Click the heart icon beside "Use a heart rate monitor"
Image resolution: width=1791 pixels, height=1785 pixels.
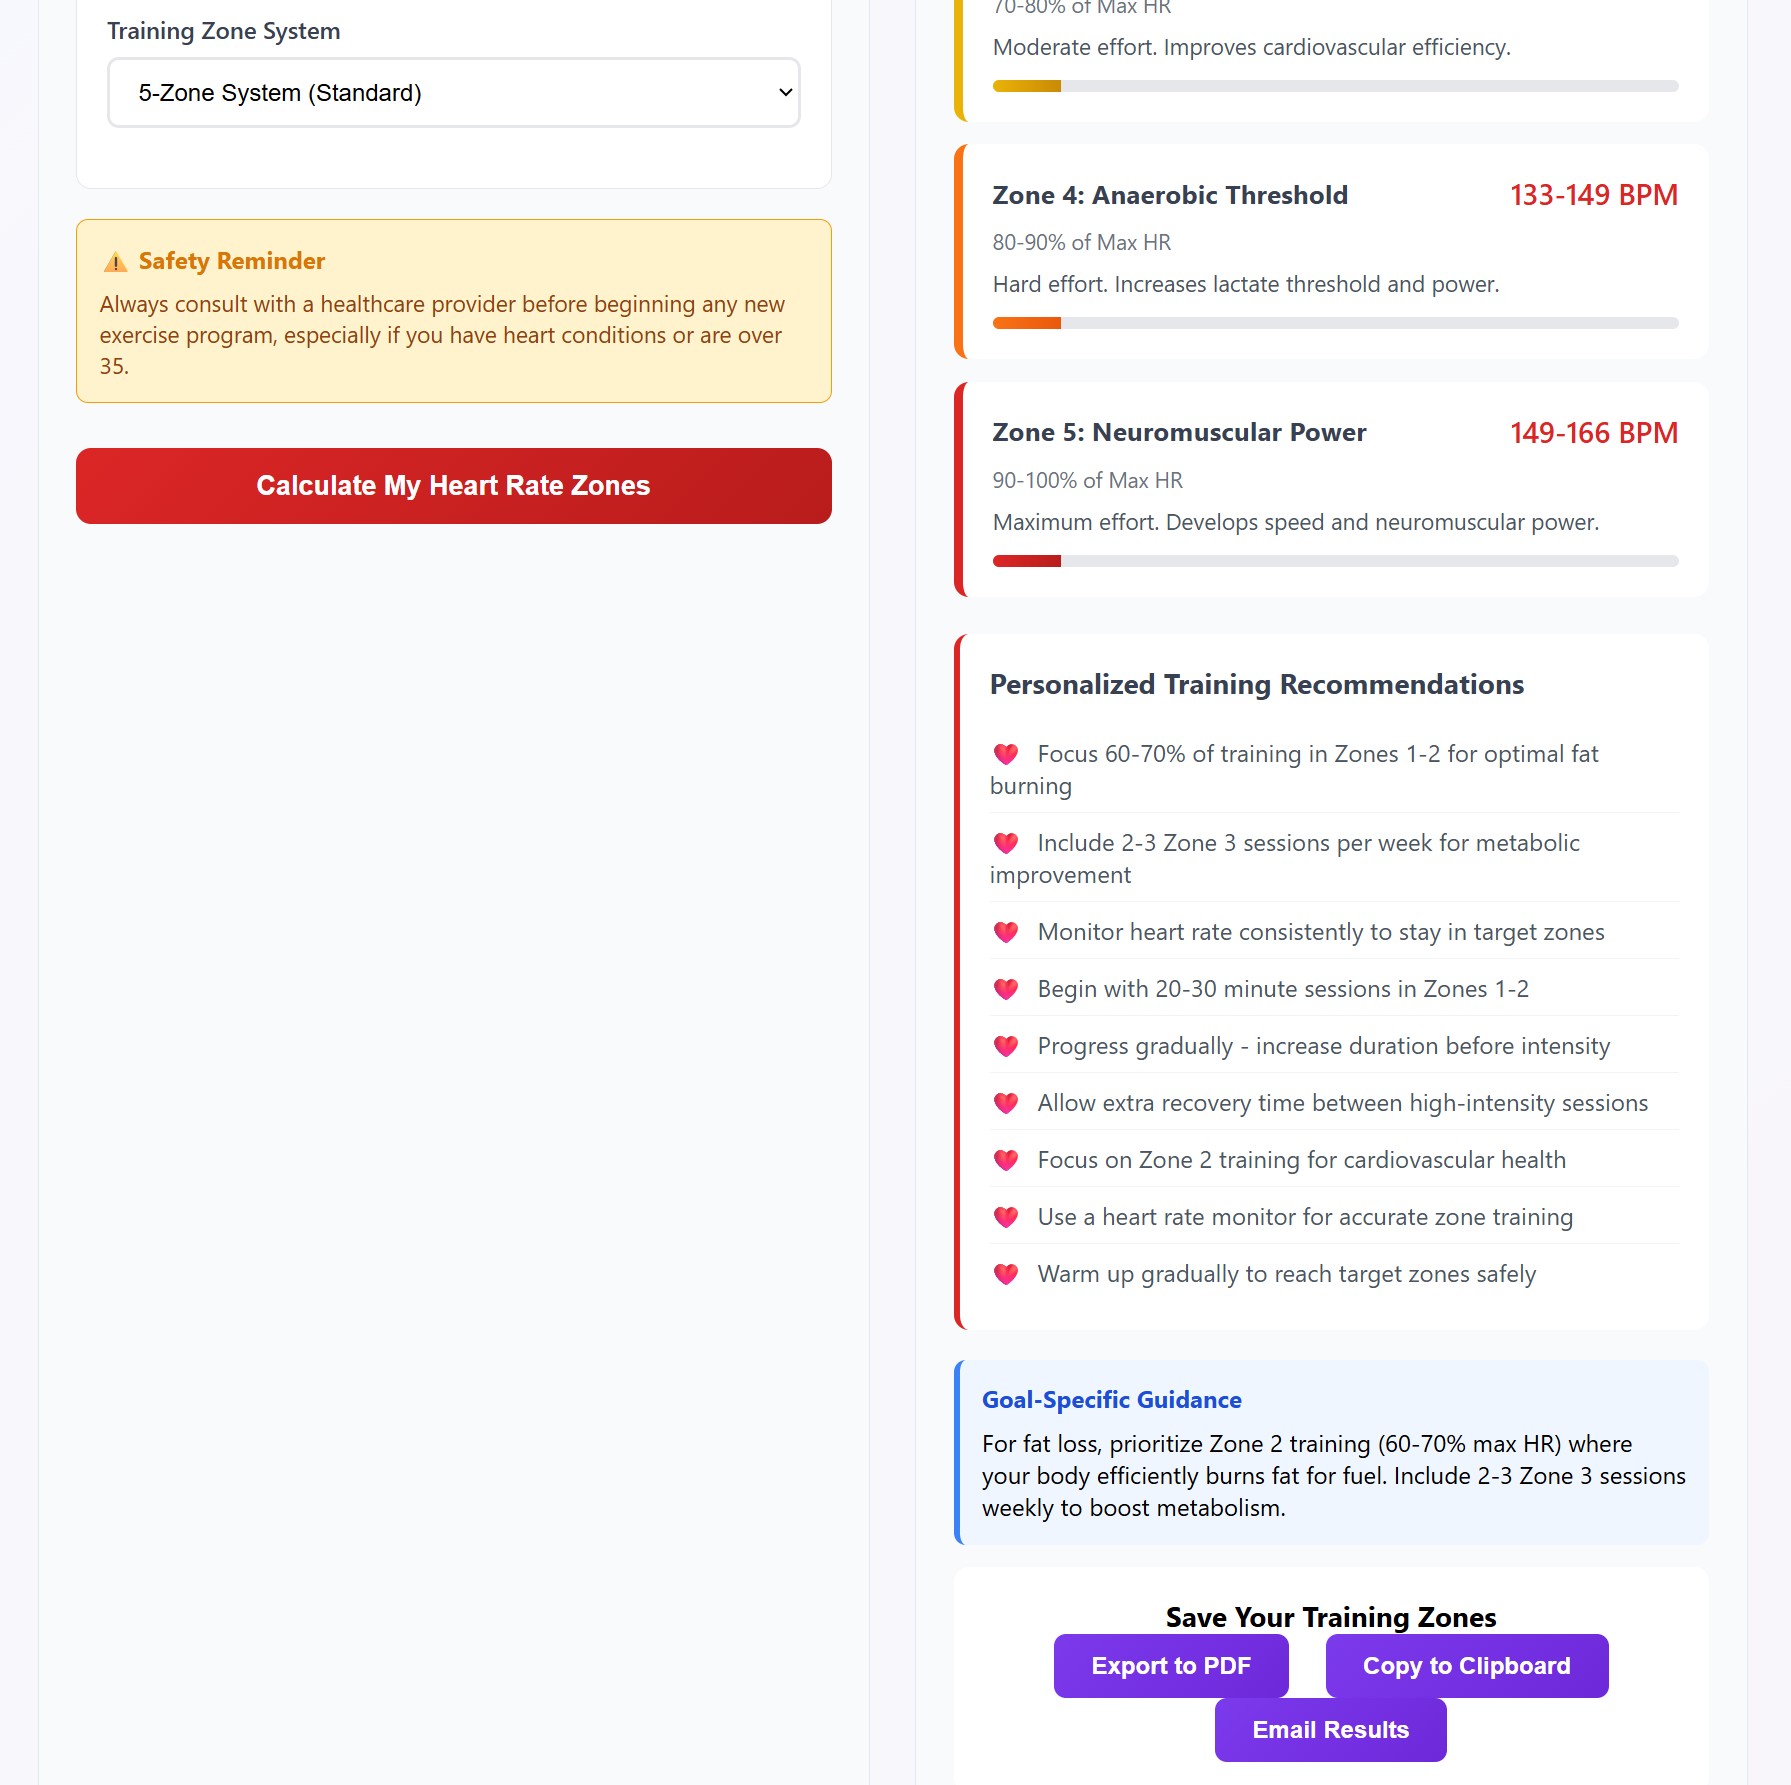click(x=1006, y=1217)
